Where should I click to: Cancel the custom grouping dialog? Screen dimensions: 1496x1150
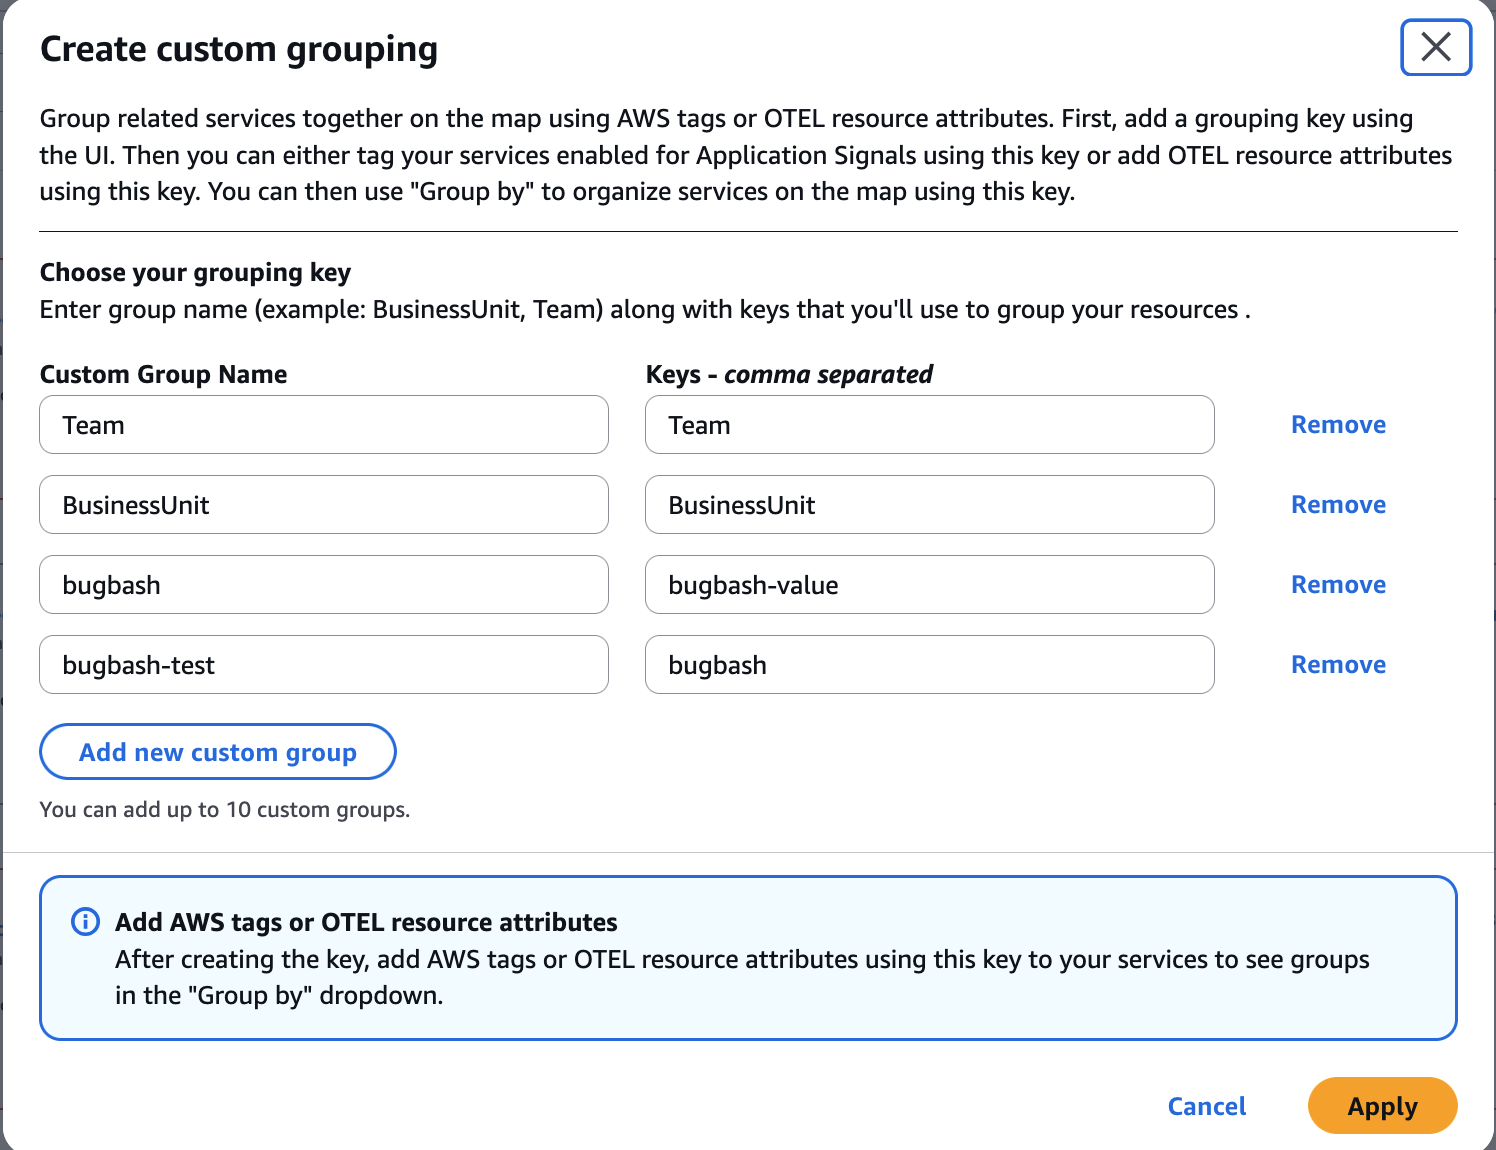click(x=1206, y=1106)
